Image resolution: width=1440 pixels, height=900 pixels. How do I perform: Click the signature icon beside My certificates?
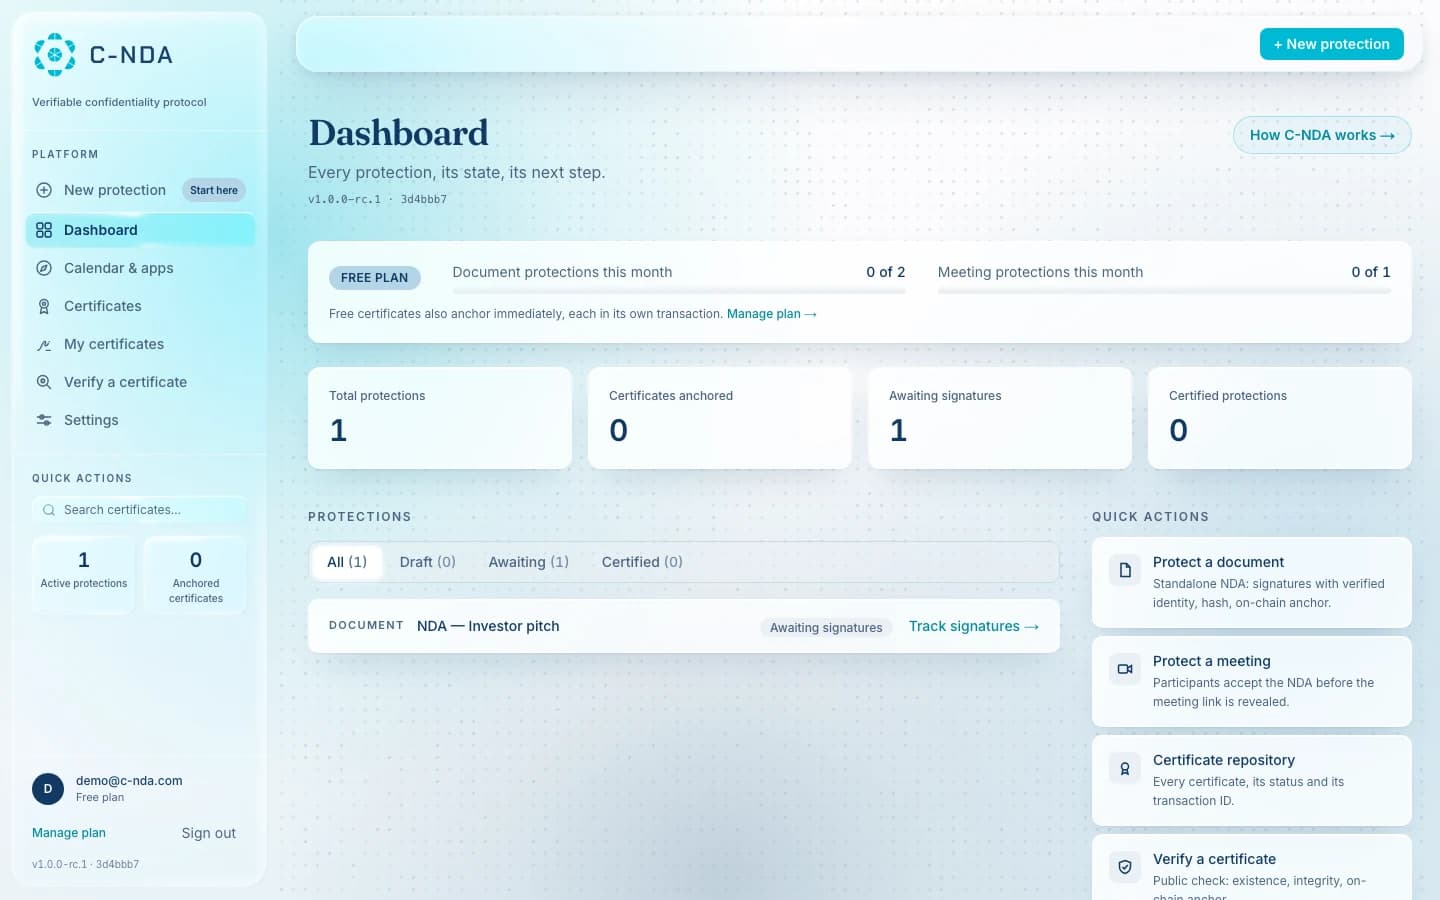[44, 344]
